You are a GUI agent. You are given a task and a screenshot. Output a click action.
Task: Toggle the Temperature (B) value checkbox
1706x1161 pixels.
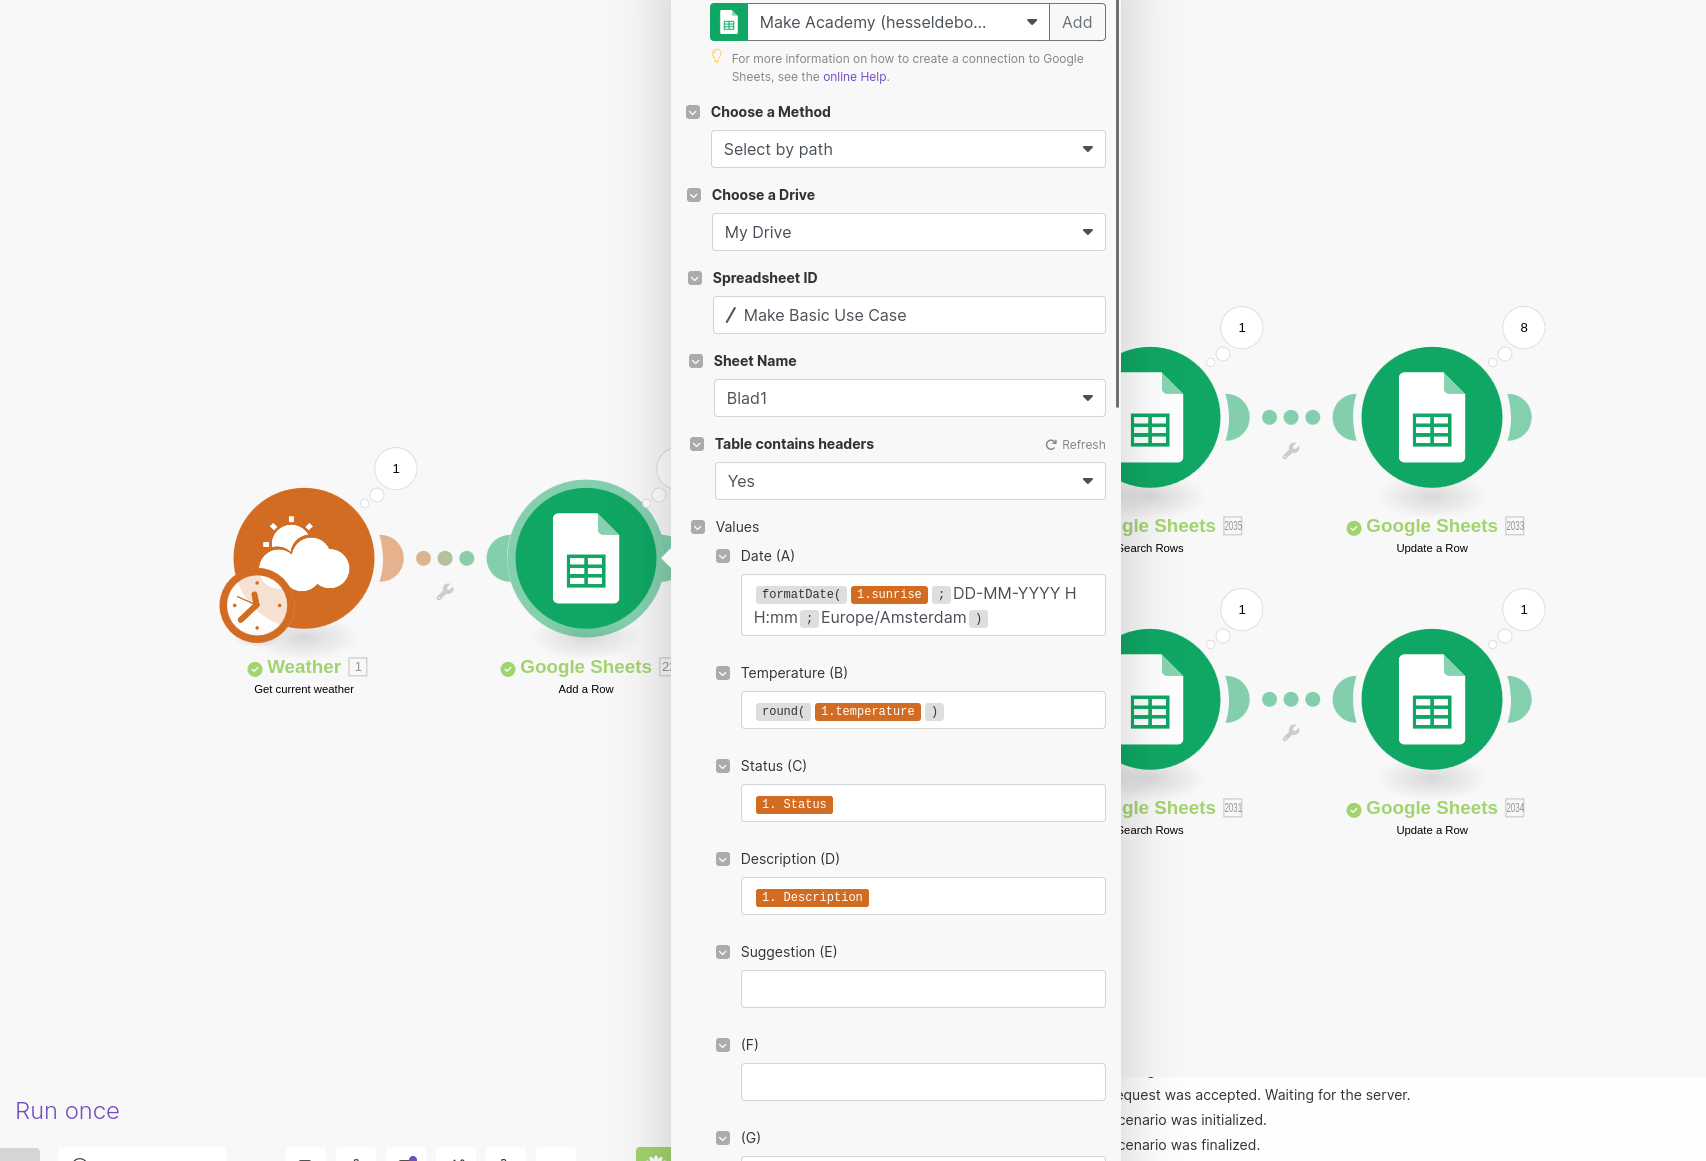723,673
